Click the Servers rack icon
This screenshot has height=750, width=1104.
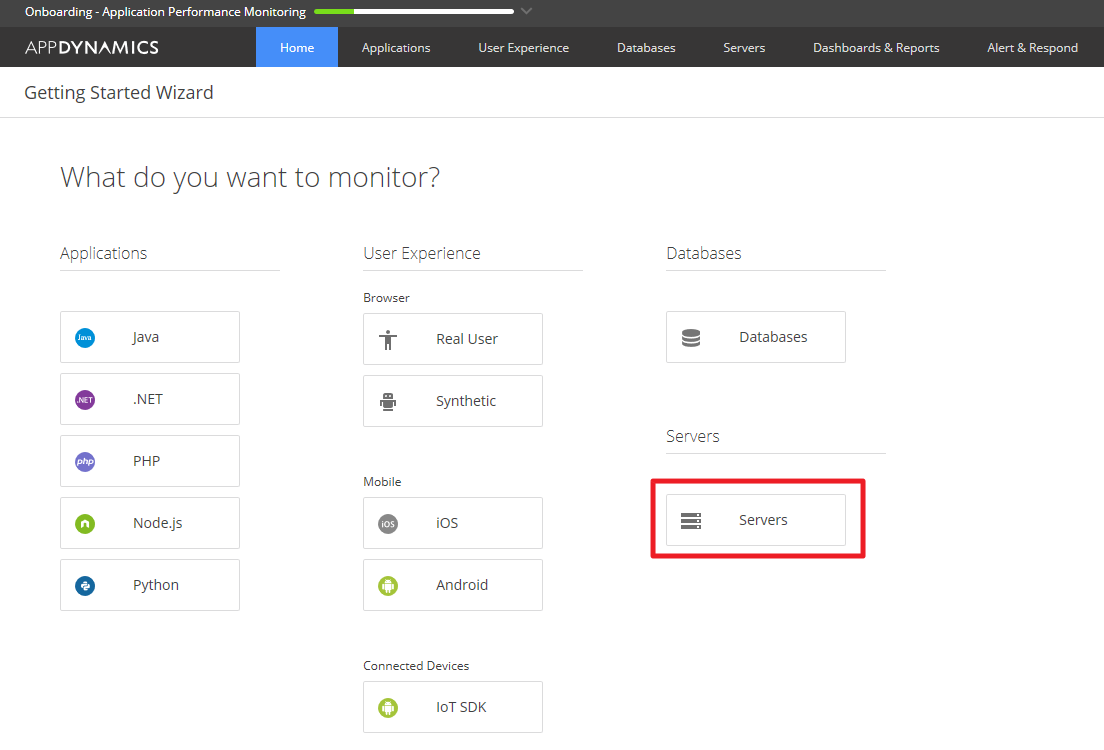coord(691,520)
